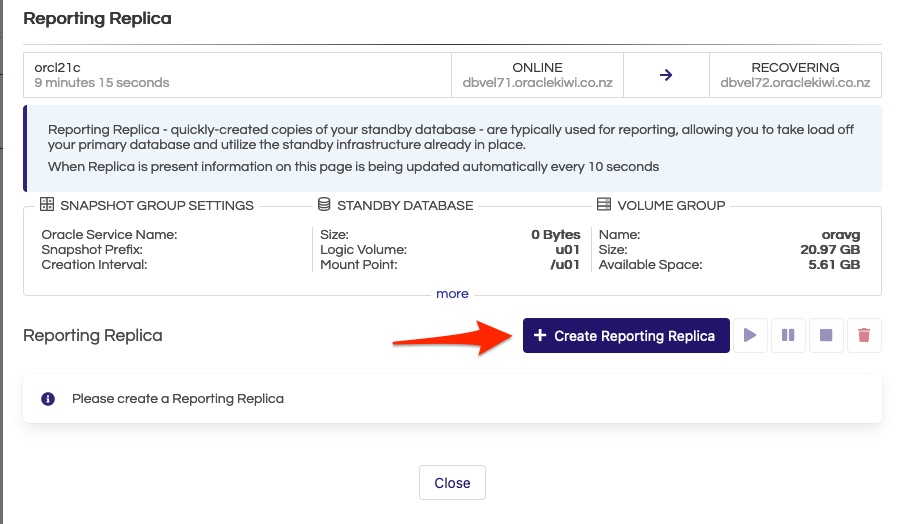Image resolution: width=901 pixels, height=524 pixels.
Task: Click the volume group name "oravg"
Action: tap(841, 234)
